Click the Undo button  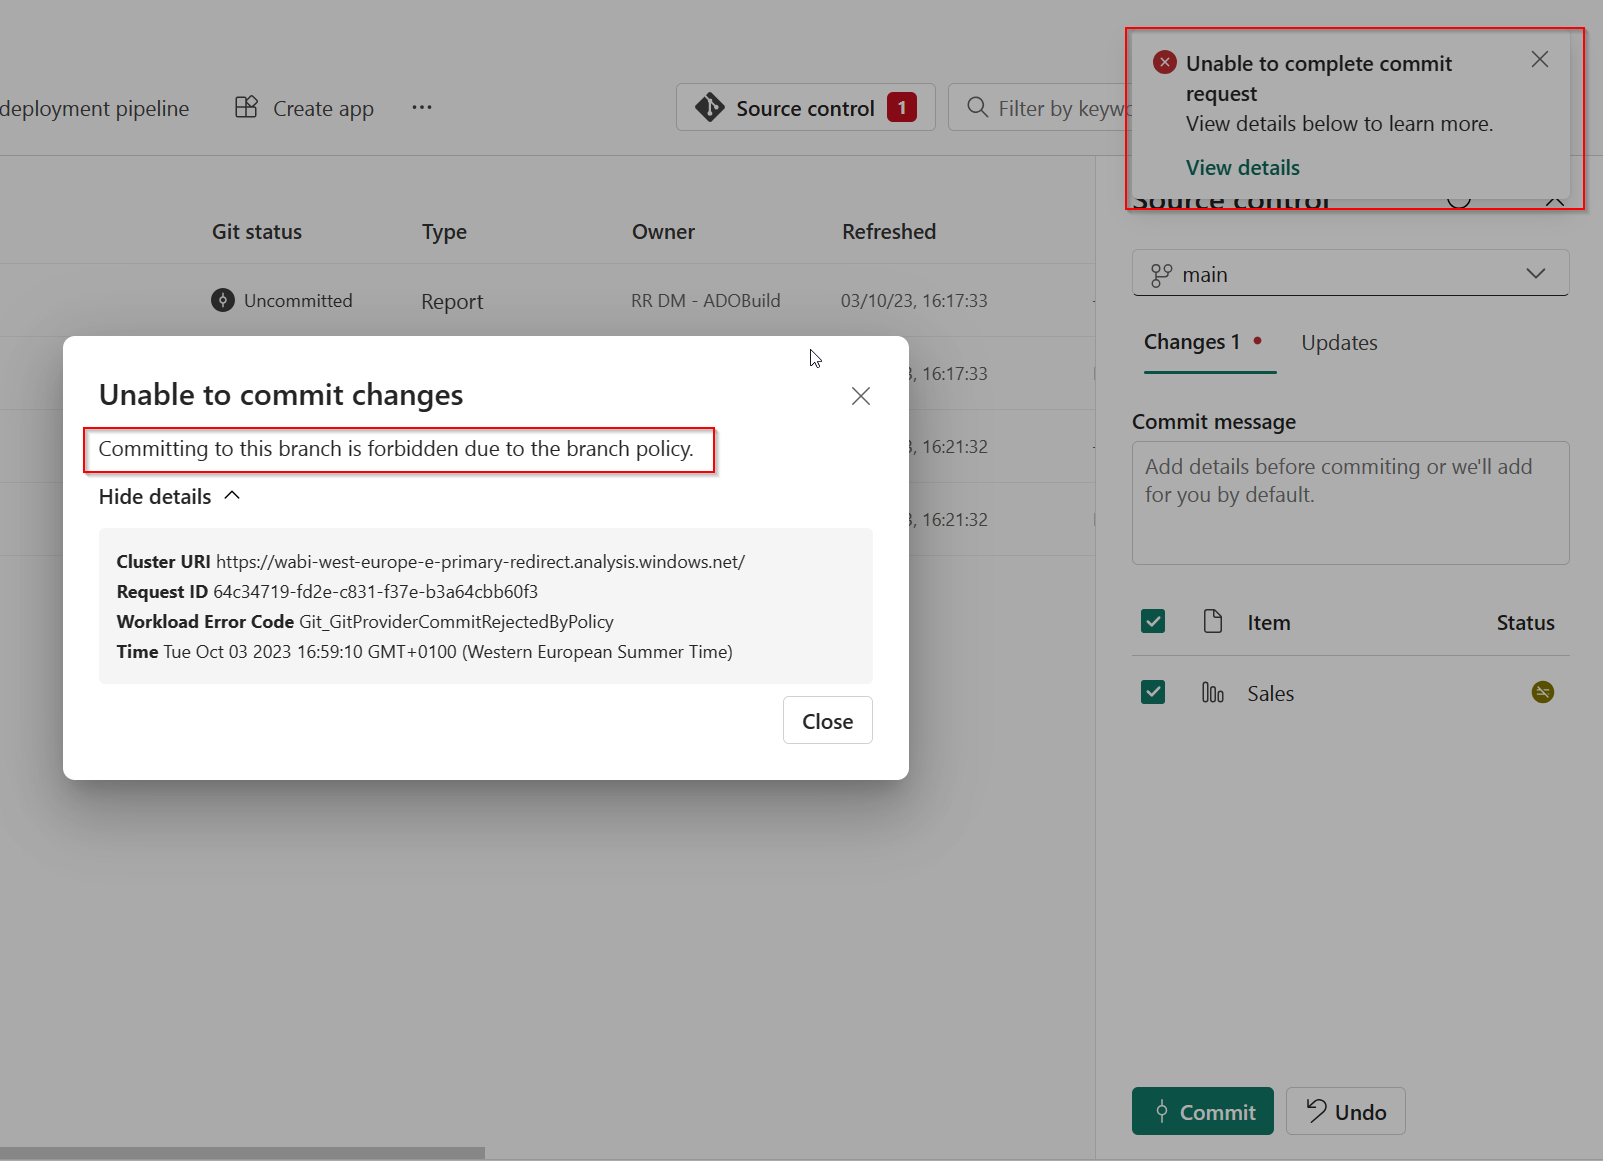pos(1345,1111)
